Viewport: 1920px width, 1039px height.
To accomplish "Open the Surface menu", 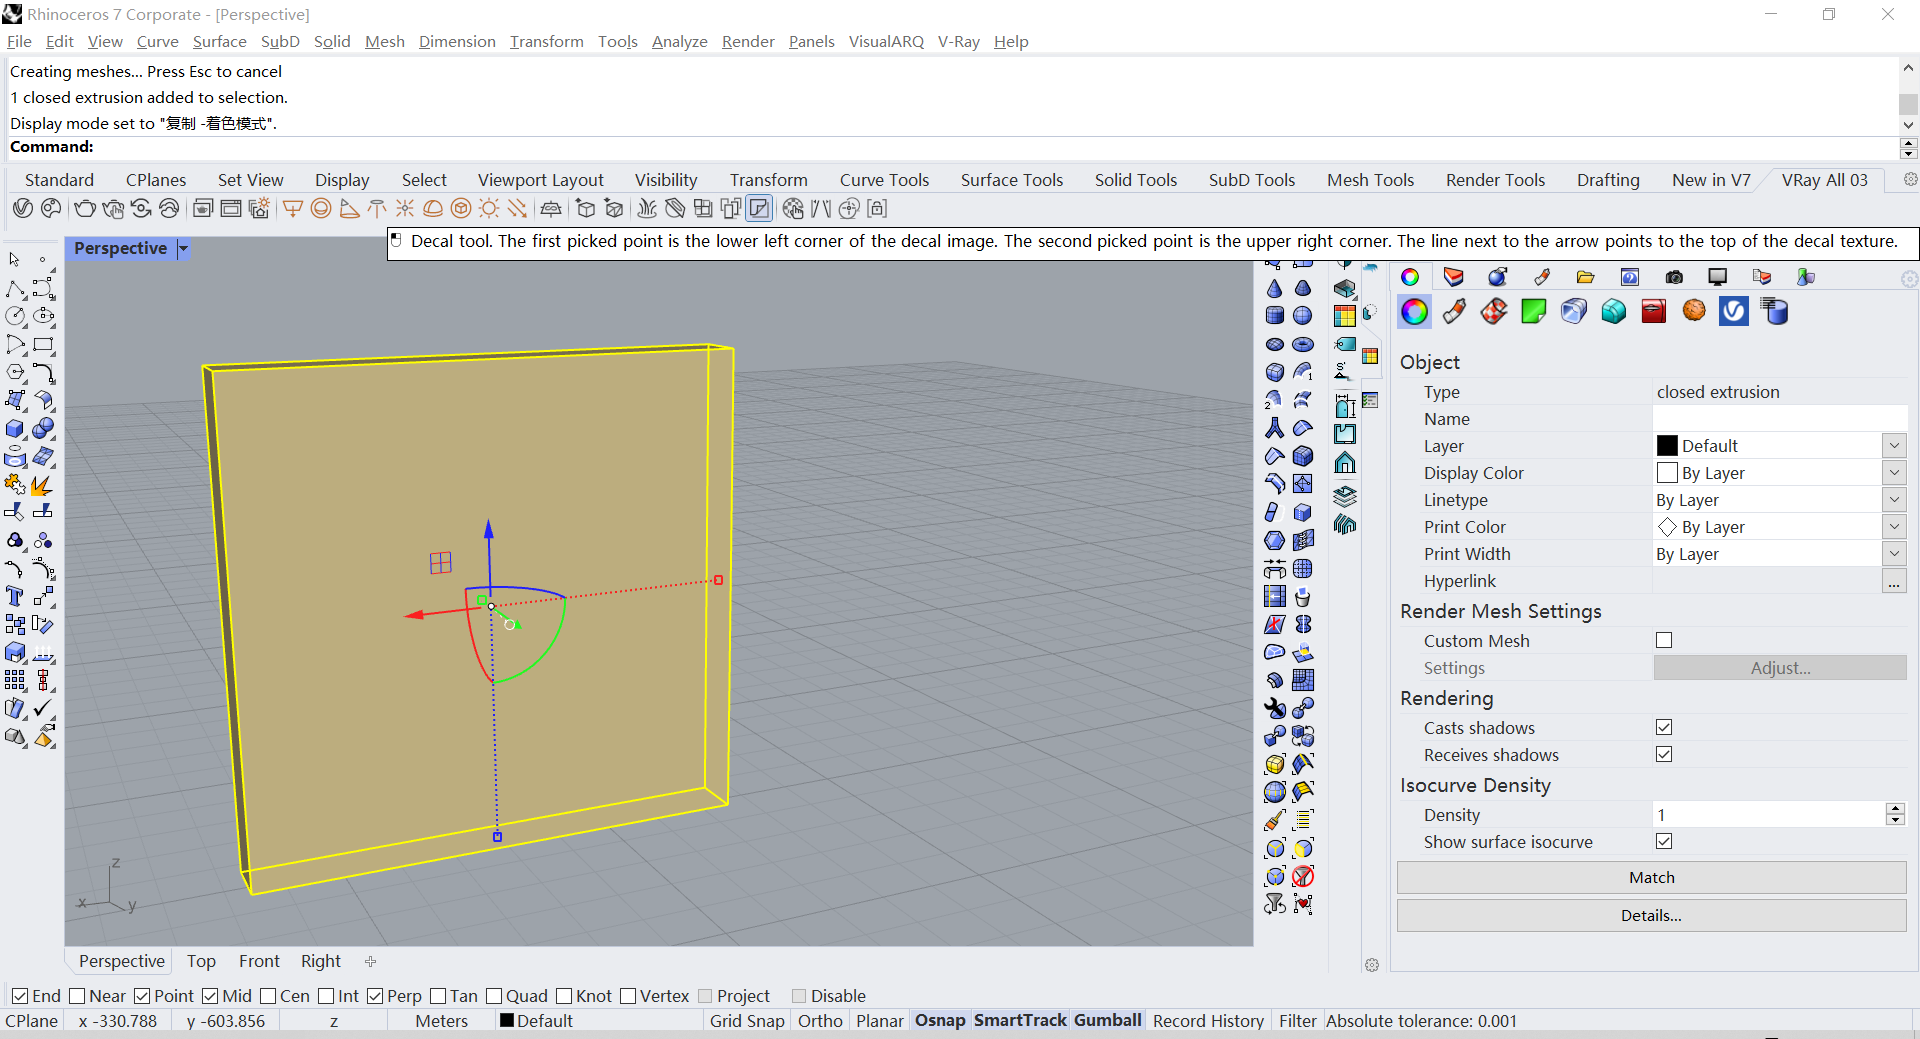I will (x=219, y=41).
